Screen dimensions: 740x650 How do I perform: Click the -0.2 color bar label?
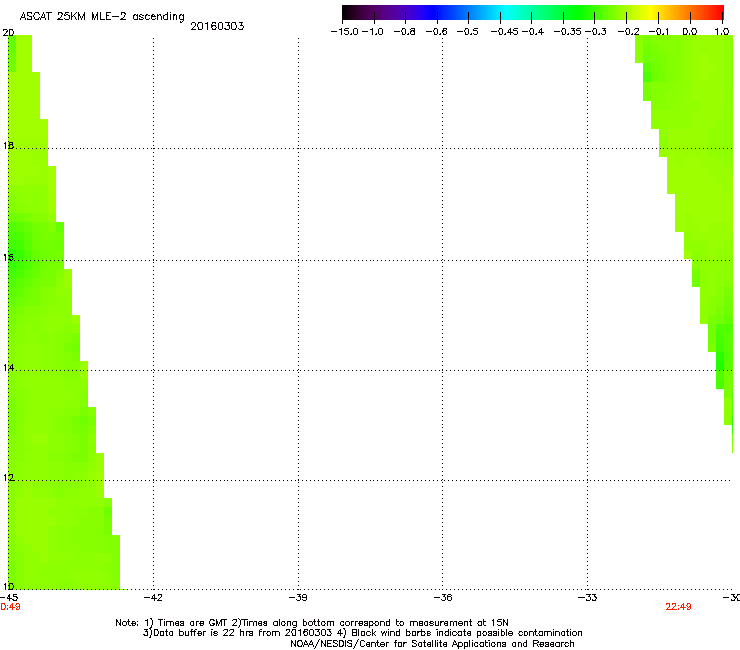coord(629,32)
